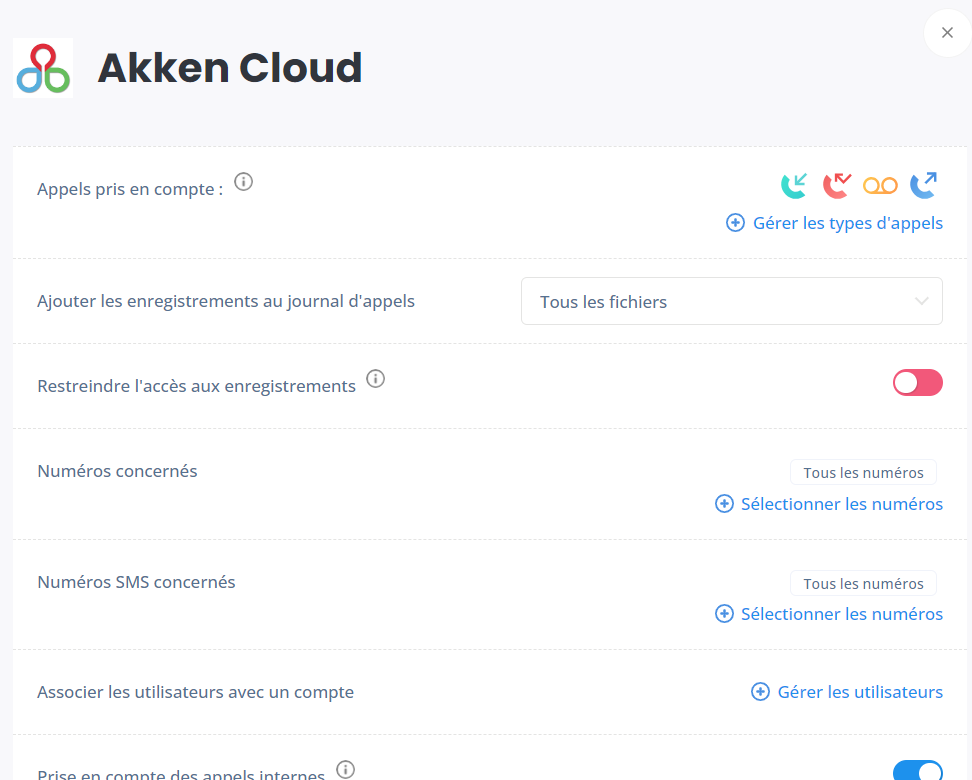Select numbers for Numéros SMS concernés
The image size is (972, 780).
[829, 614]
